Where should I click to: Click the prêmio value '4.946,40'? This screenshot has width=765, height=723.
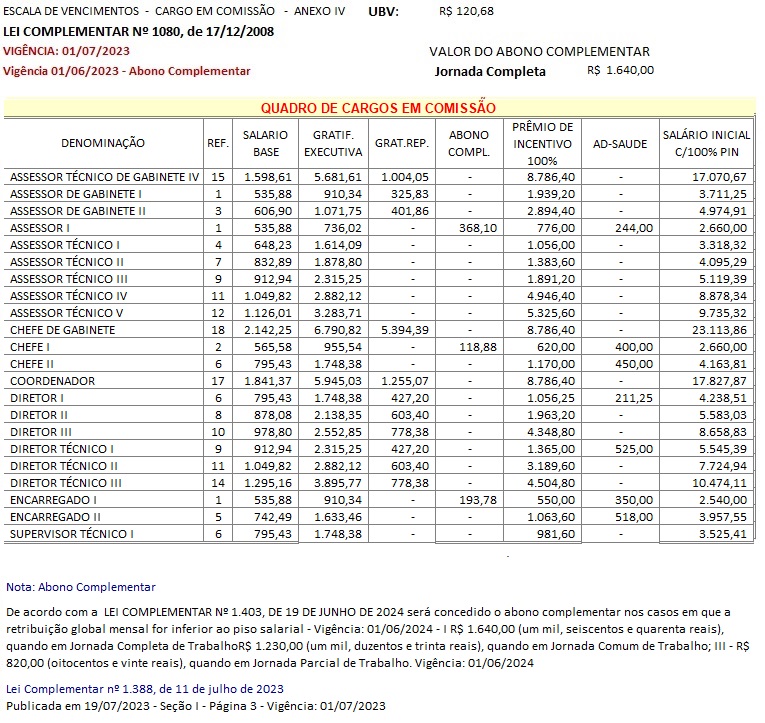551,296
